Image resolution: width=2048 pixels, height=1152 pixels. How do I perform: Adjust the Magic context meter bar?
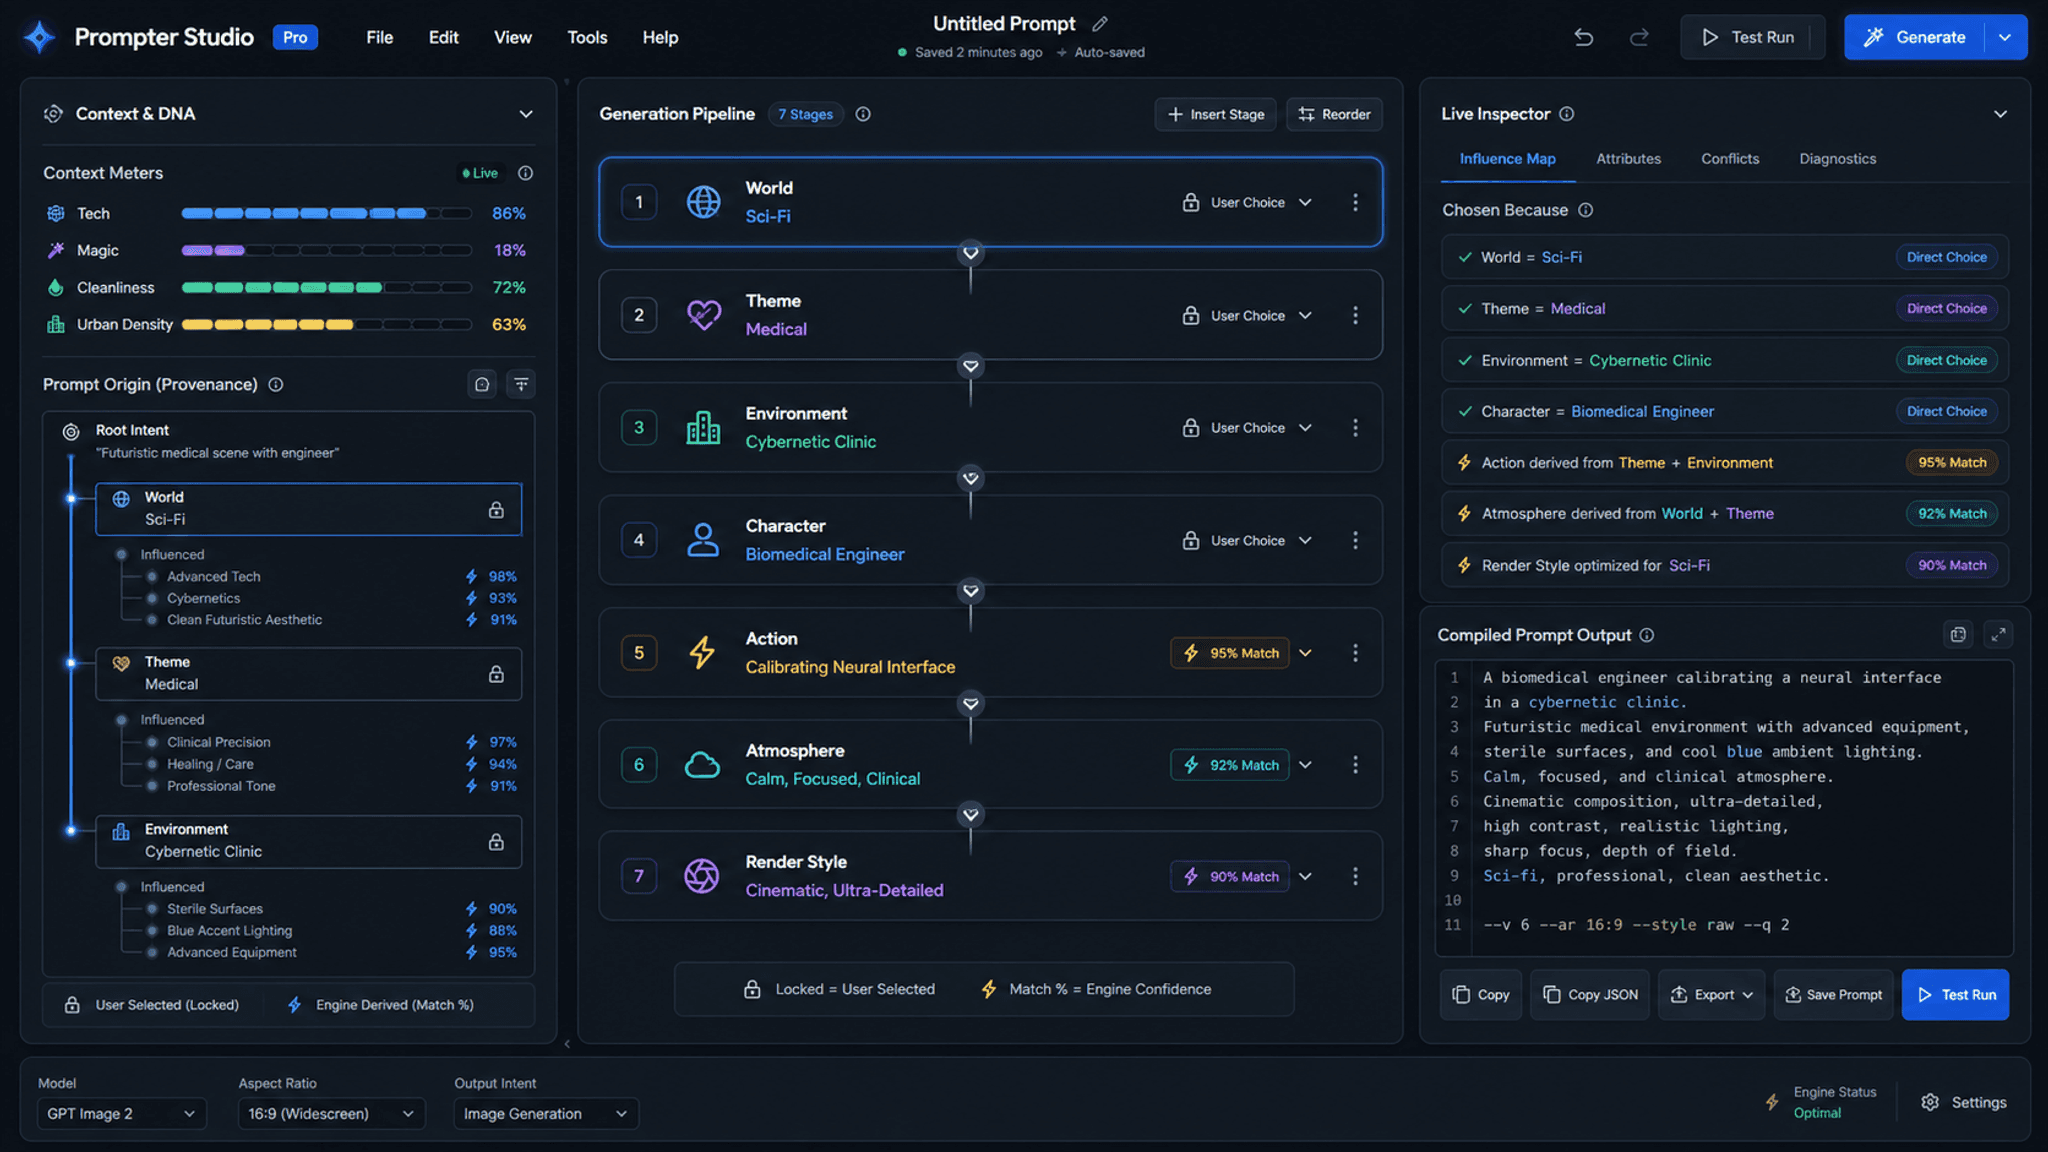(x=326, y=250)
